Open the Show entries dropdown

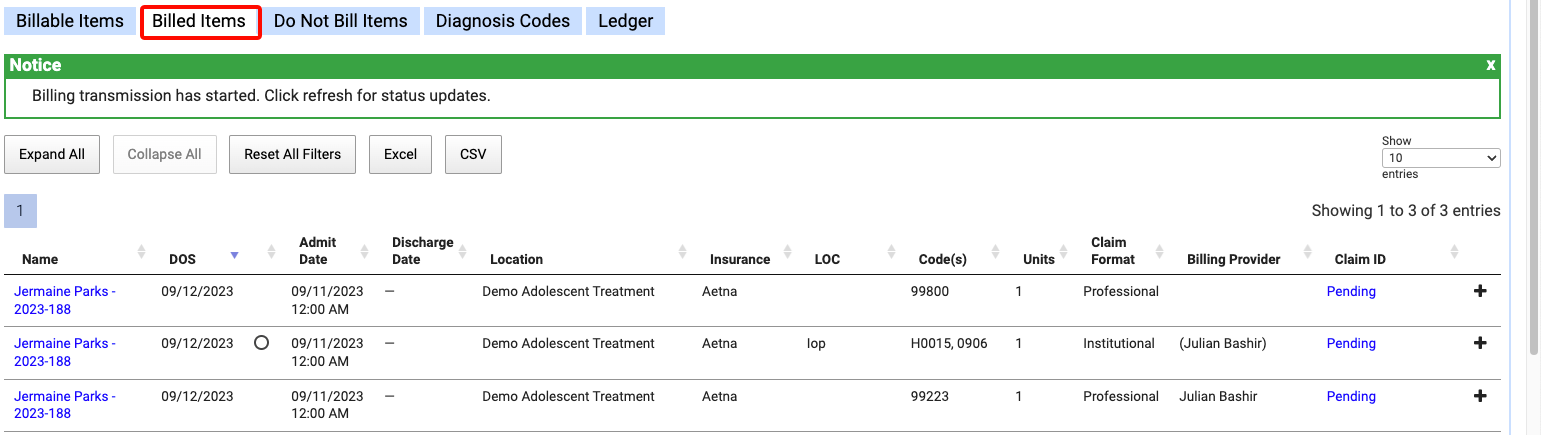point(1440,158)
